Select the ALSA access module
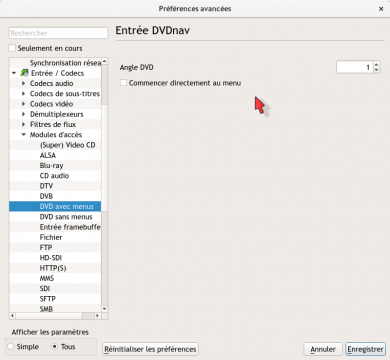This screenshot has height=360, width=390. point(55,155)
